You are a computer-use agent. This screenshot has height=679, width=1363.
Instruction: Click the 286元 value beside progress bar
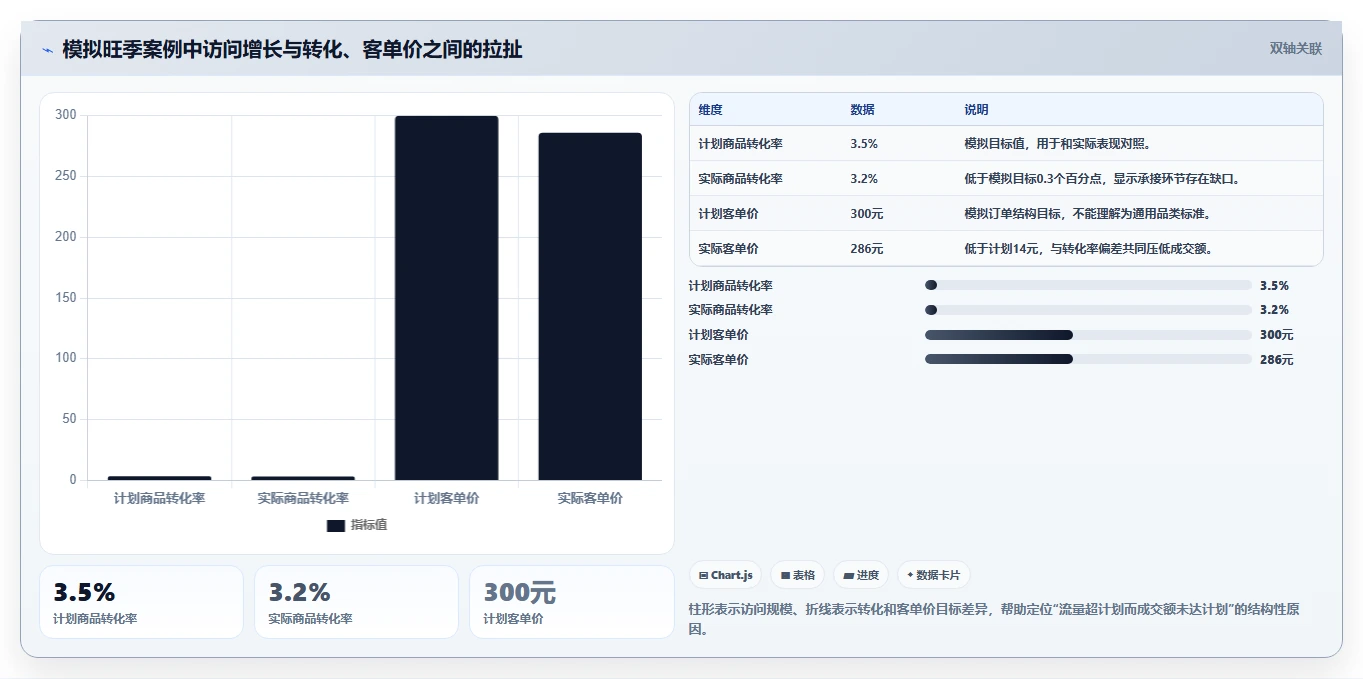click(x=1276, y=360)
